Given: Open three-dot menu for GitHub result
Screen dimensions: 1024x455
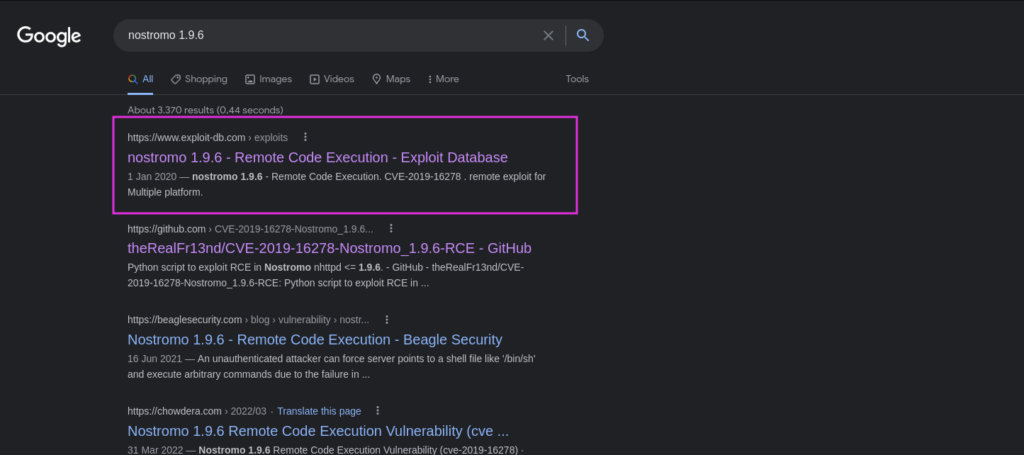Looking at the screenshot, I should [391, 228].
